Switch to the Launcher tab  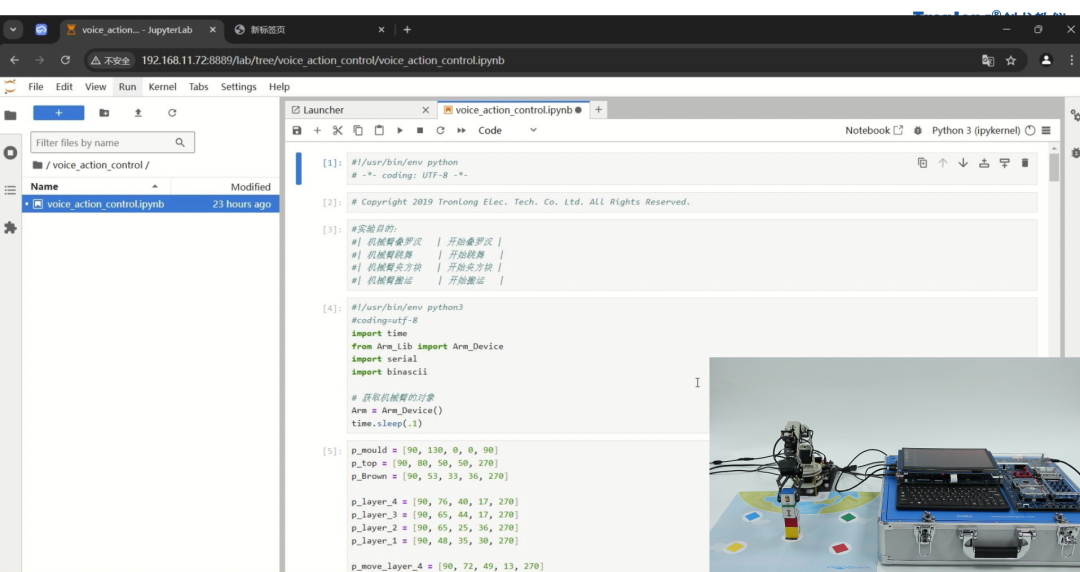(323, 110)
